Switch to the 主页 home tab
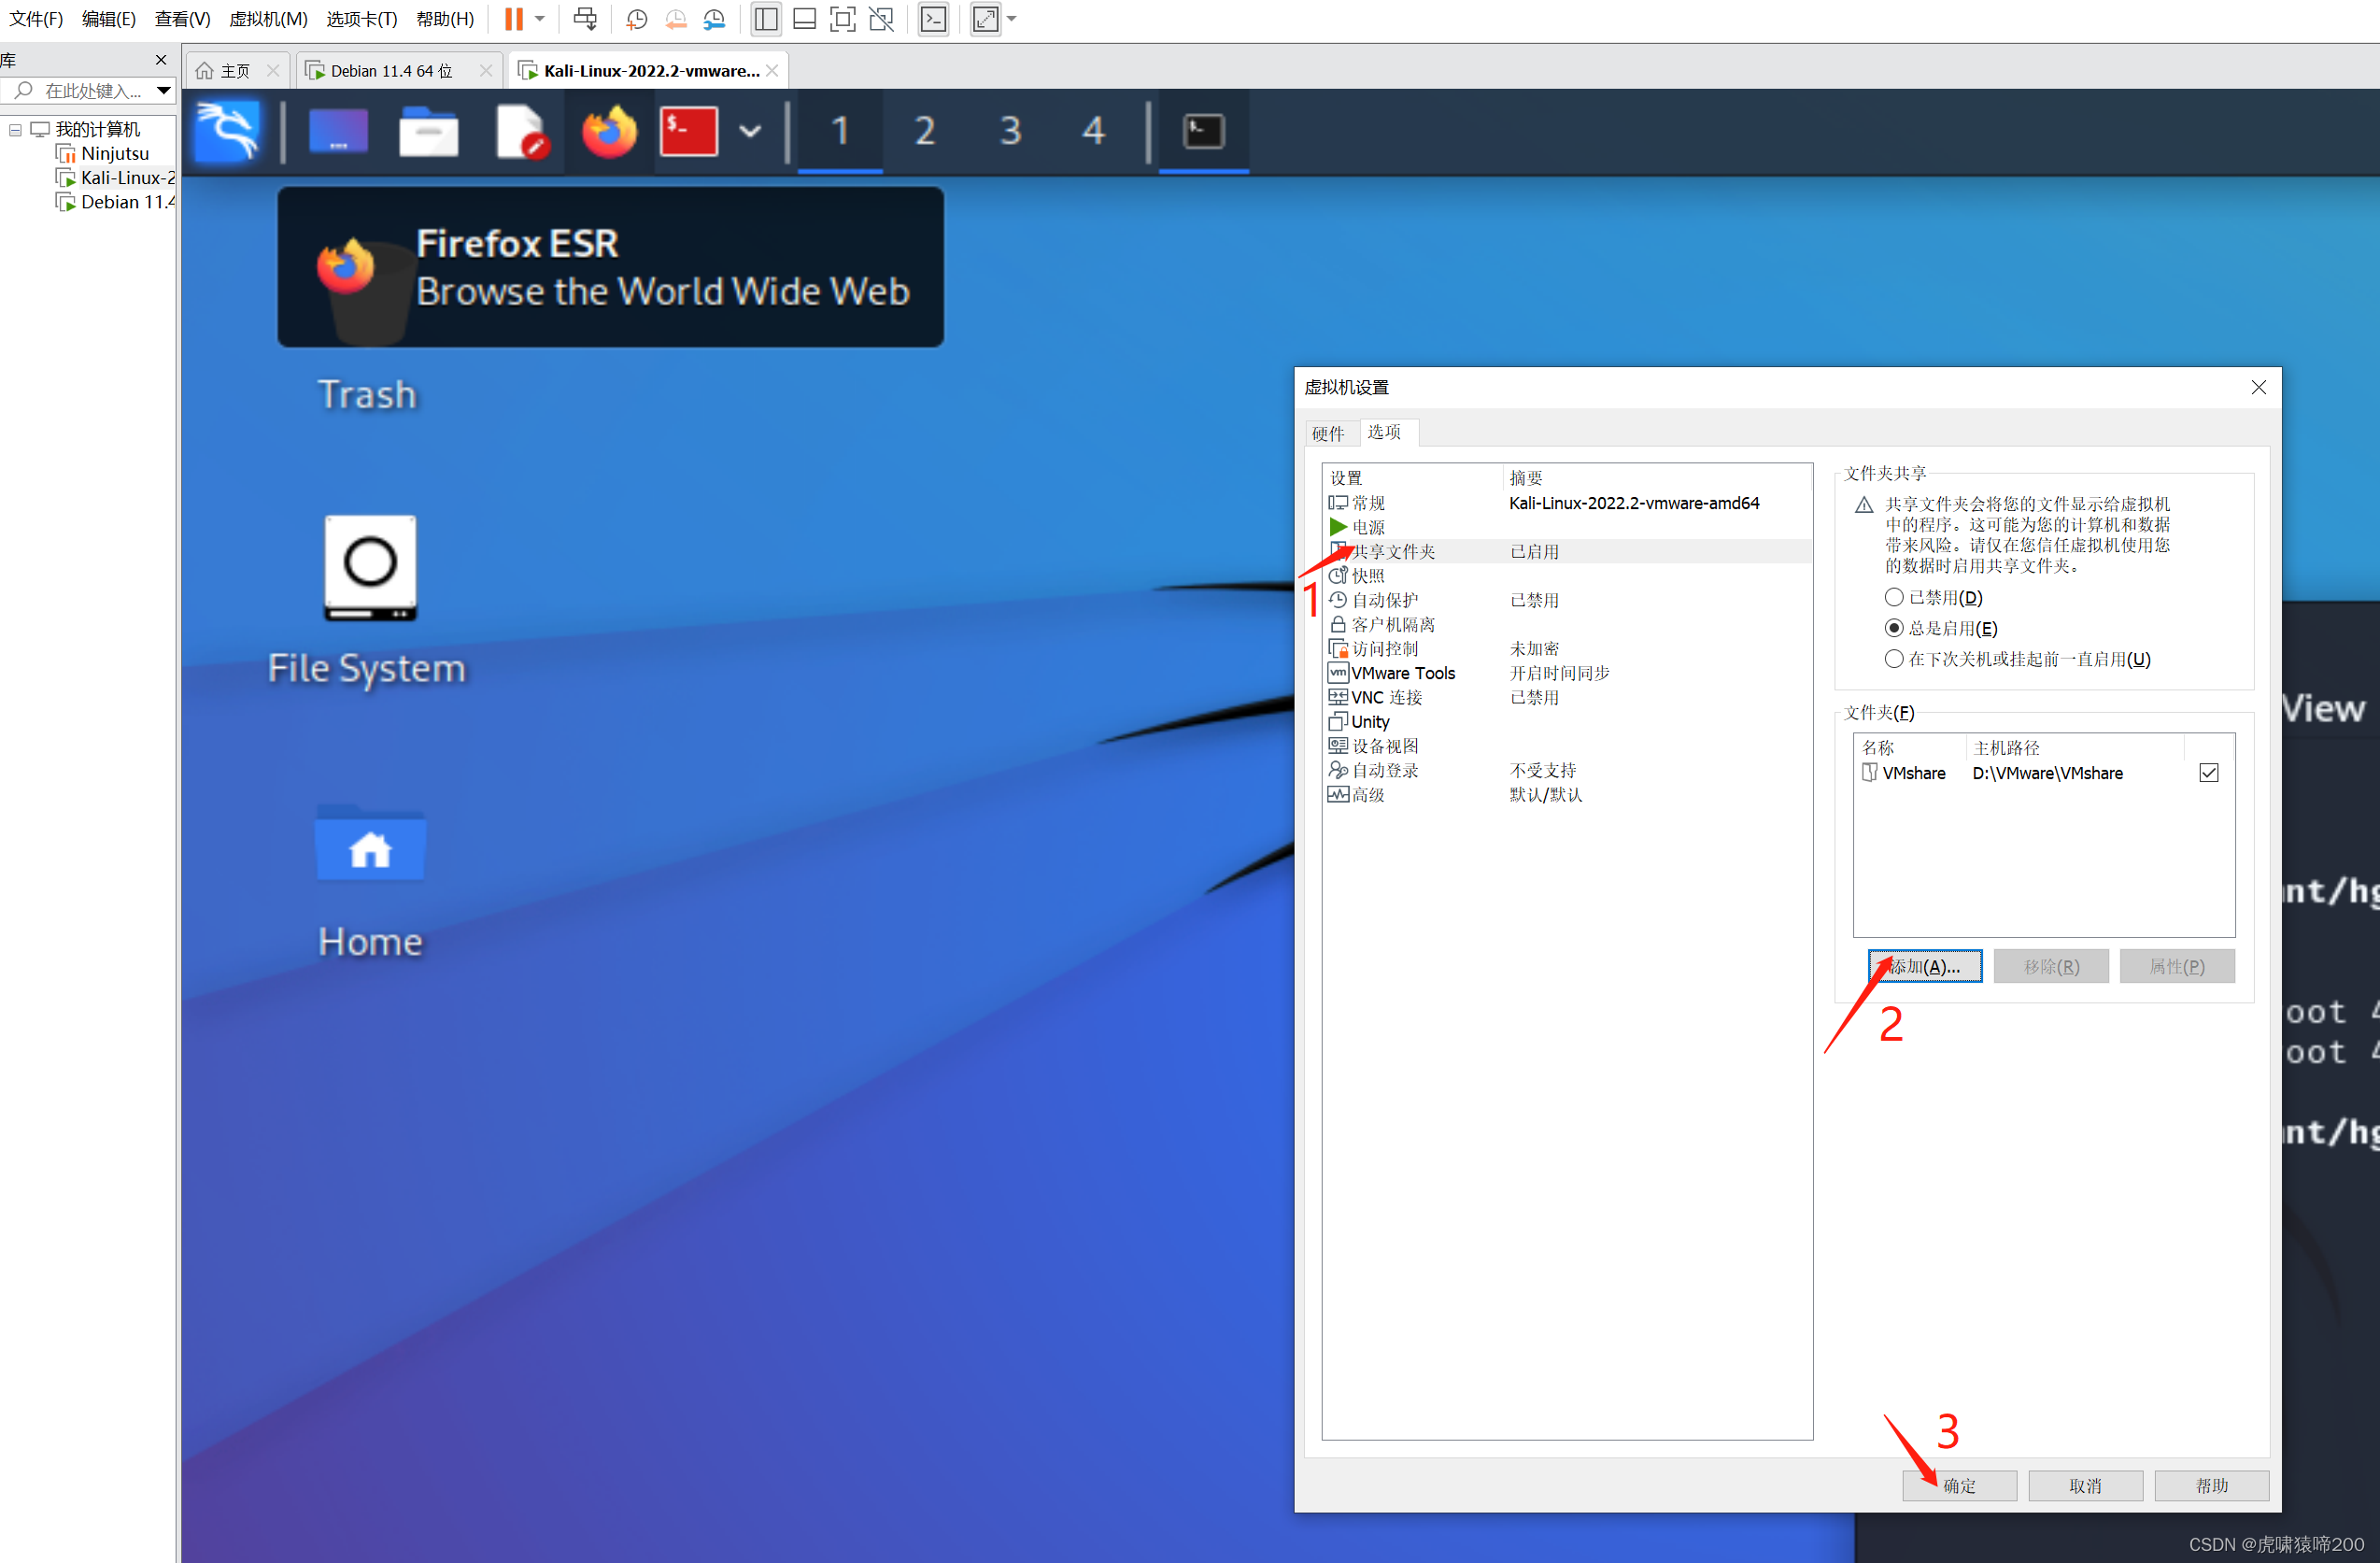Viewport: 2380px width, 1563px height. [236, 71]
